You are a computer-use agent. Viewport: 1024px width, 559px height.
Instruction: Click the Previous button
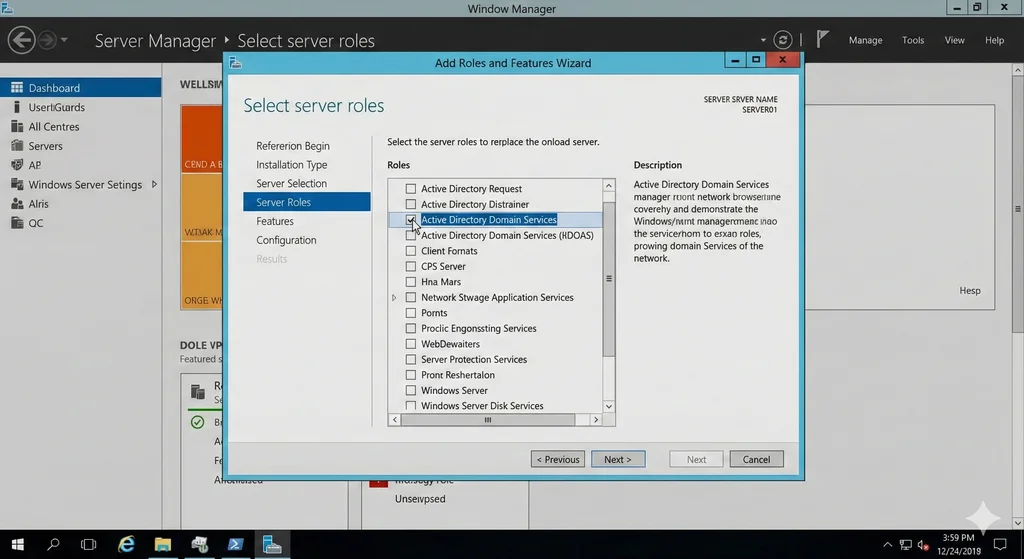558,459
